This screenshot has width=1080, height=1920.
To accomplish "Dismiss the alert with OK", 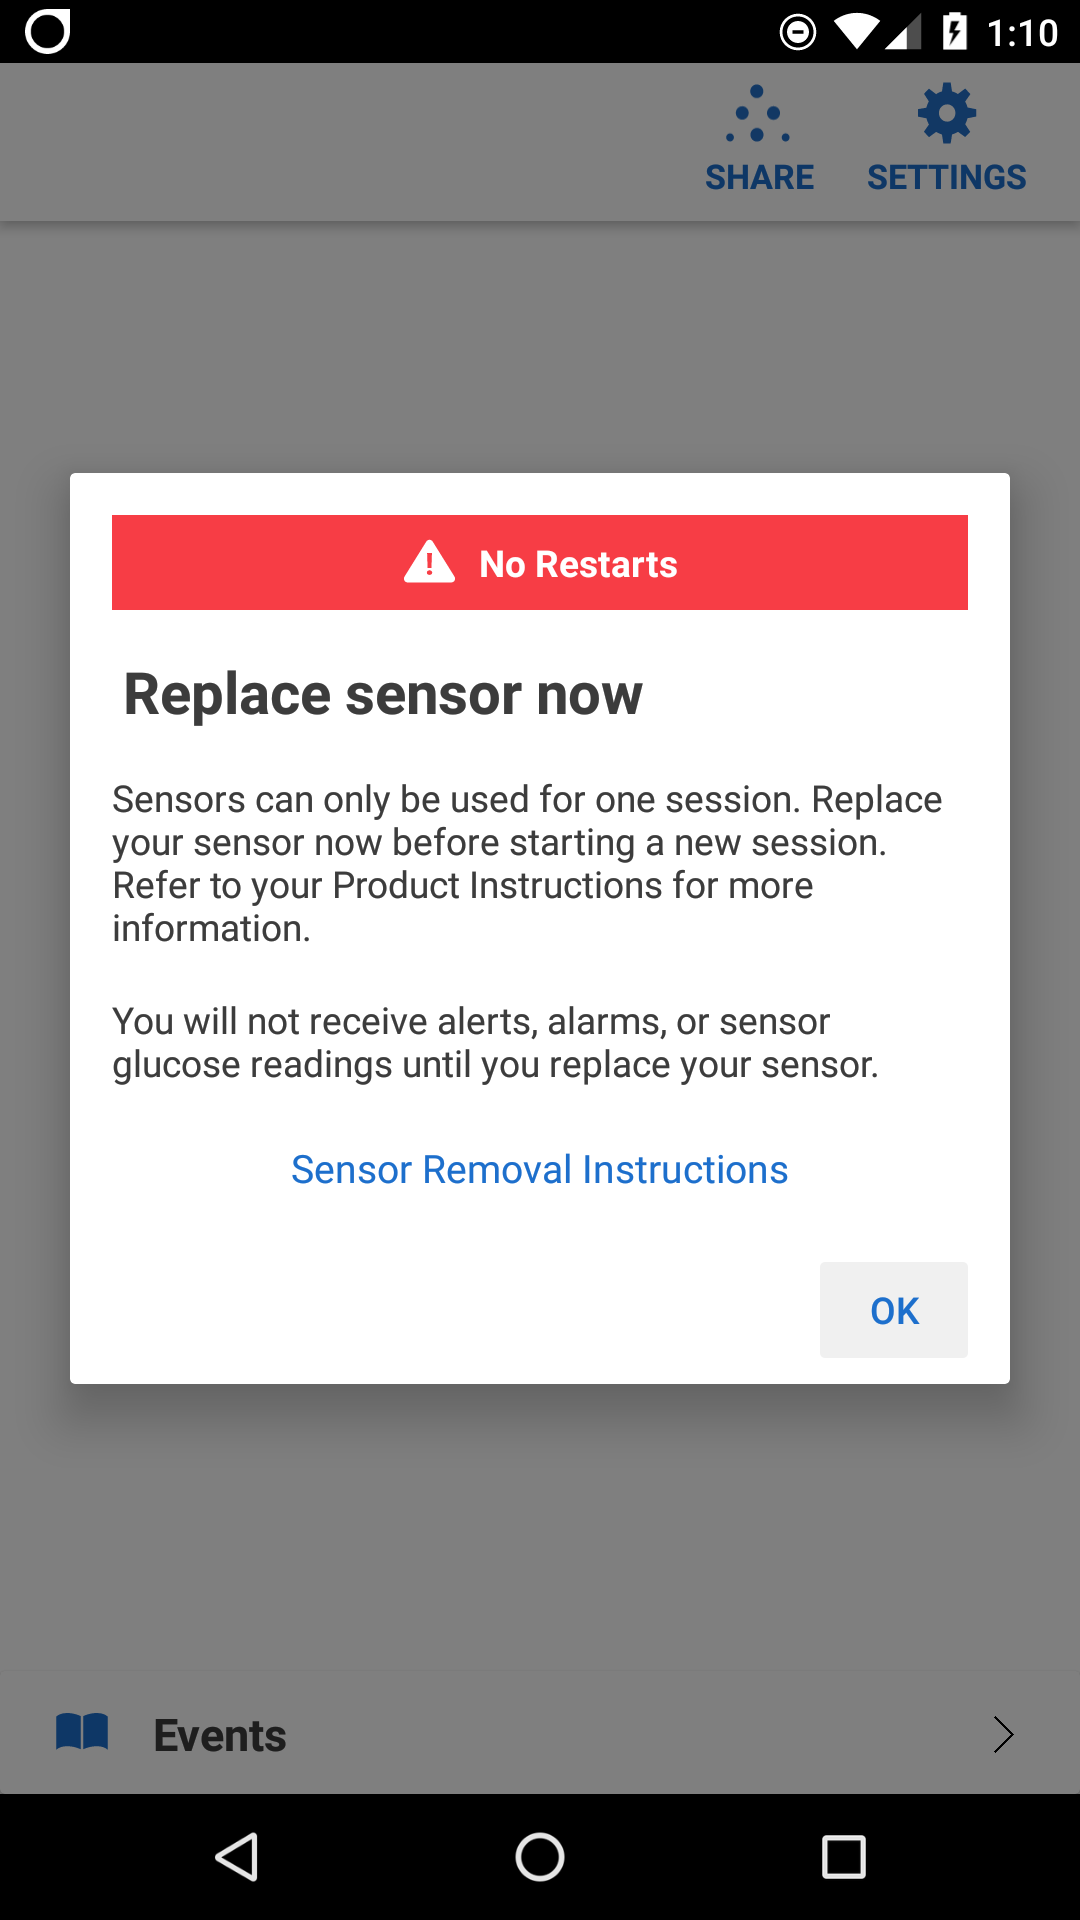I will 893,1310.
